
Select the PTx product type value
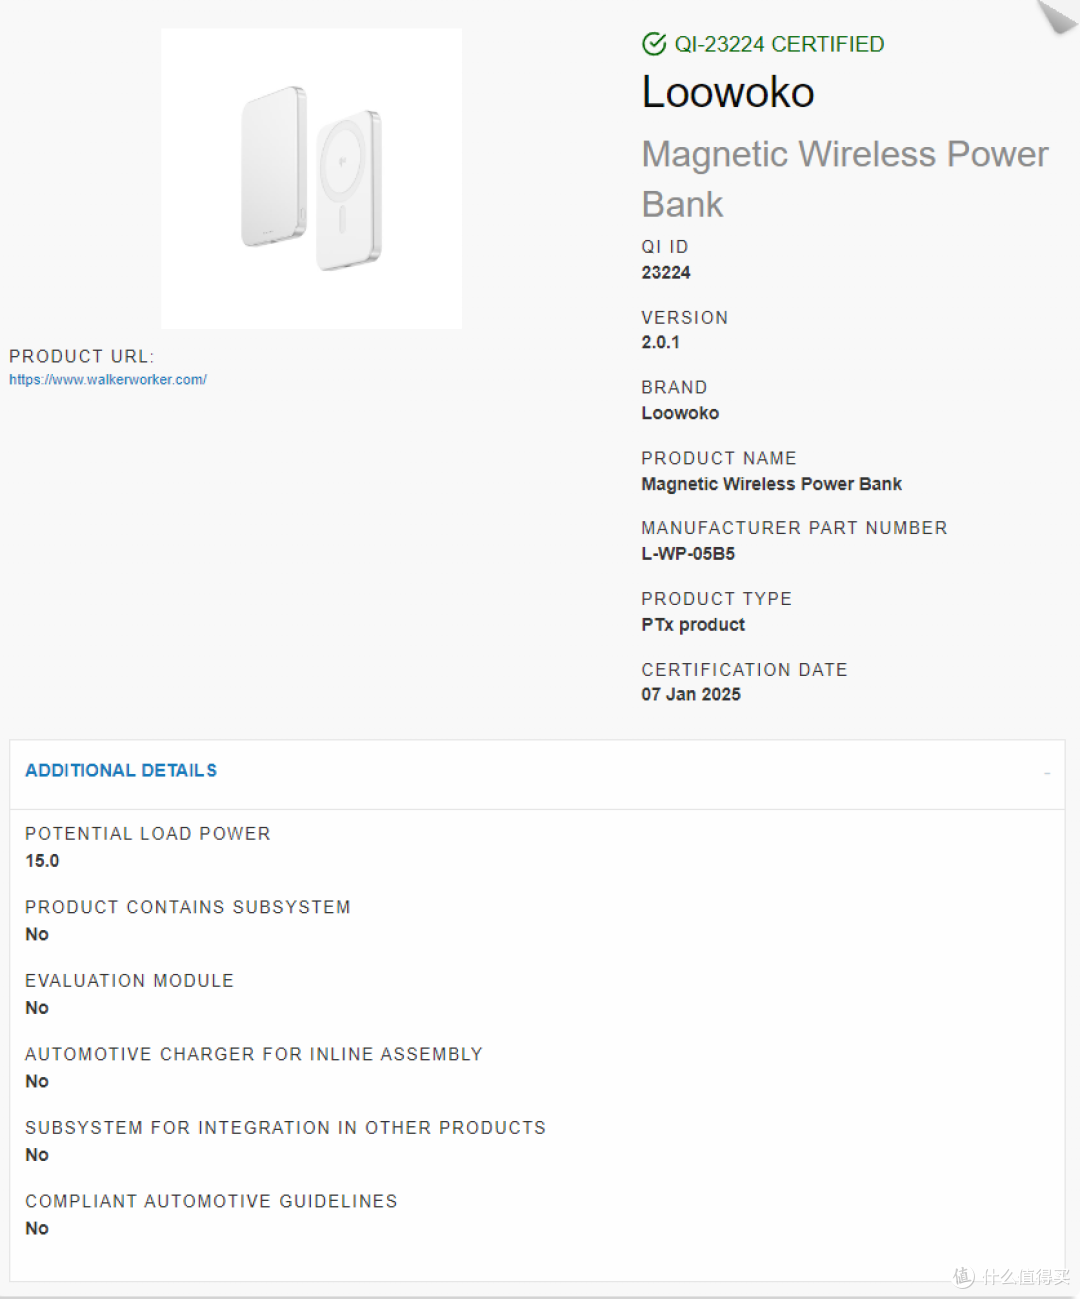pos(693,625)
